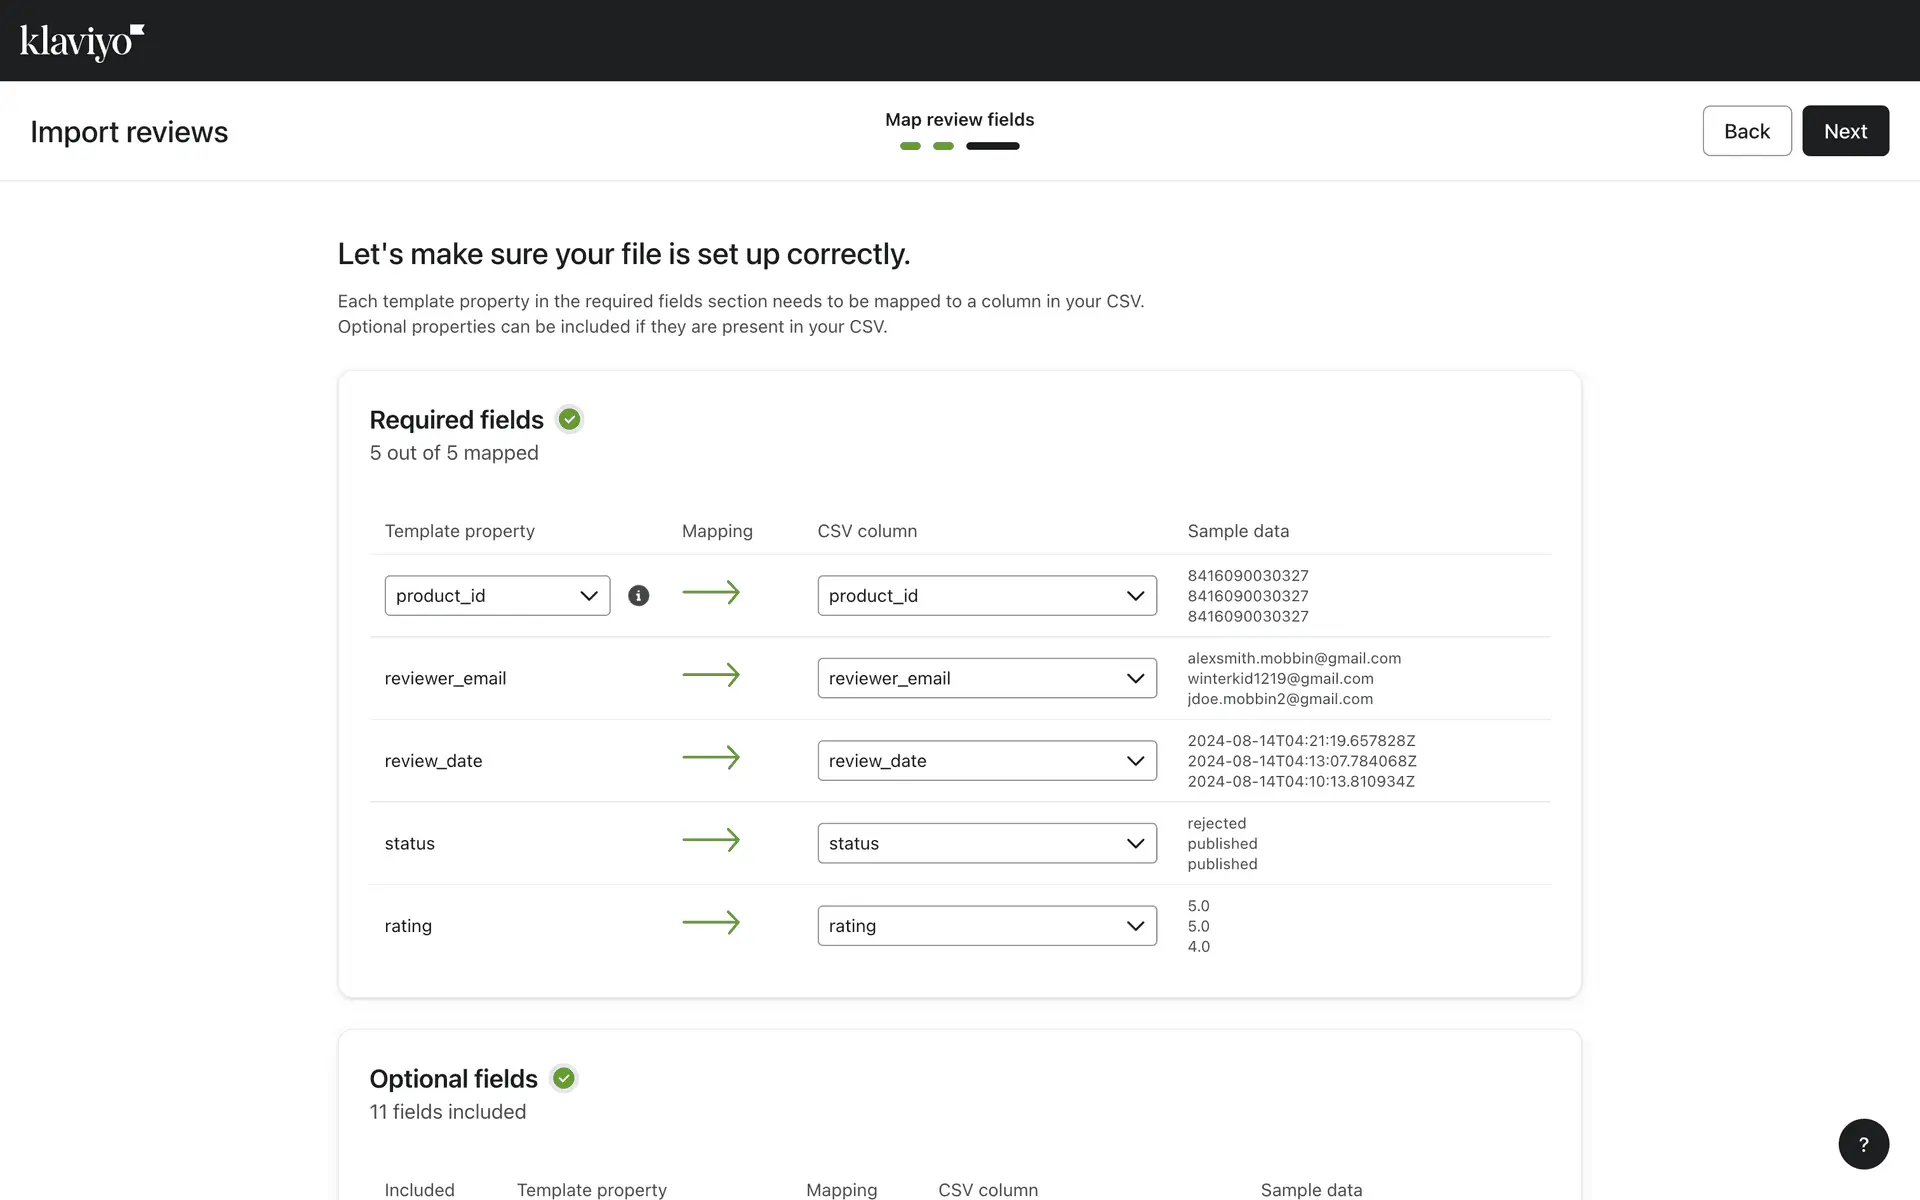Screen dimensions: 1920x1200
Task: Click the Klaviyo logo
Action: point(82,41)
